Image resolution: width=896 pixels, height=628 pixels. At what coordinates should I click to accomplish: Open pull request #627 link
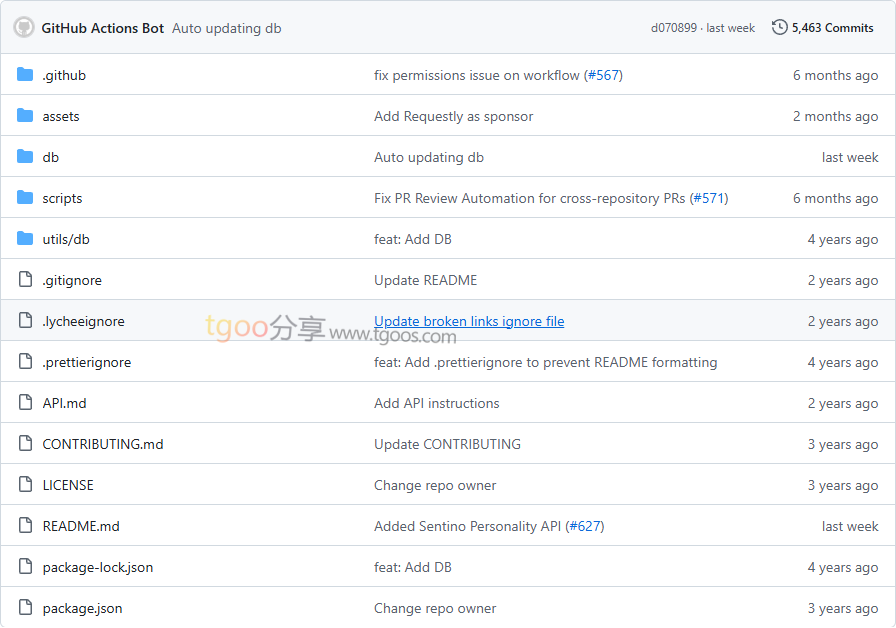pos(585,526)
